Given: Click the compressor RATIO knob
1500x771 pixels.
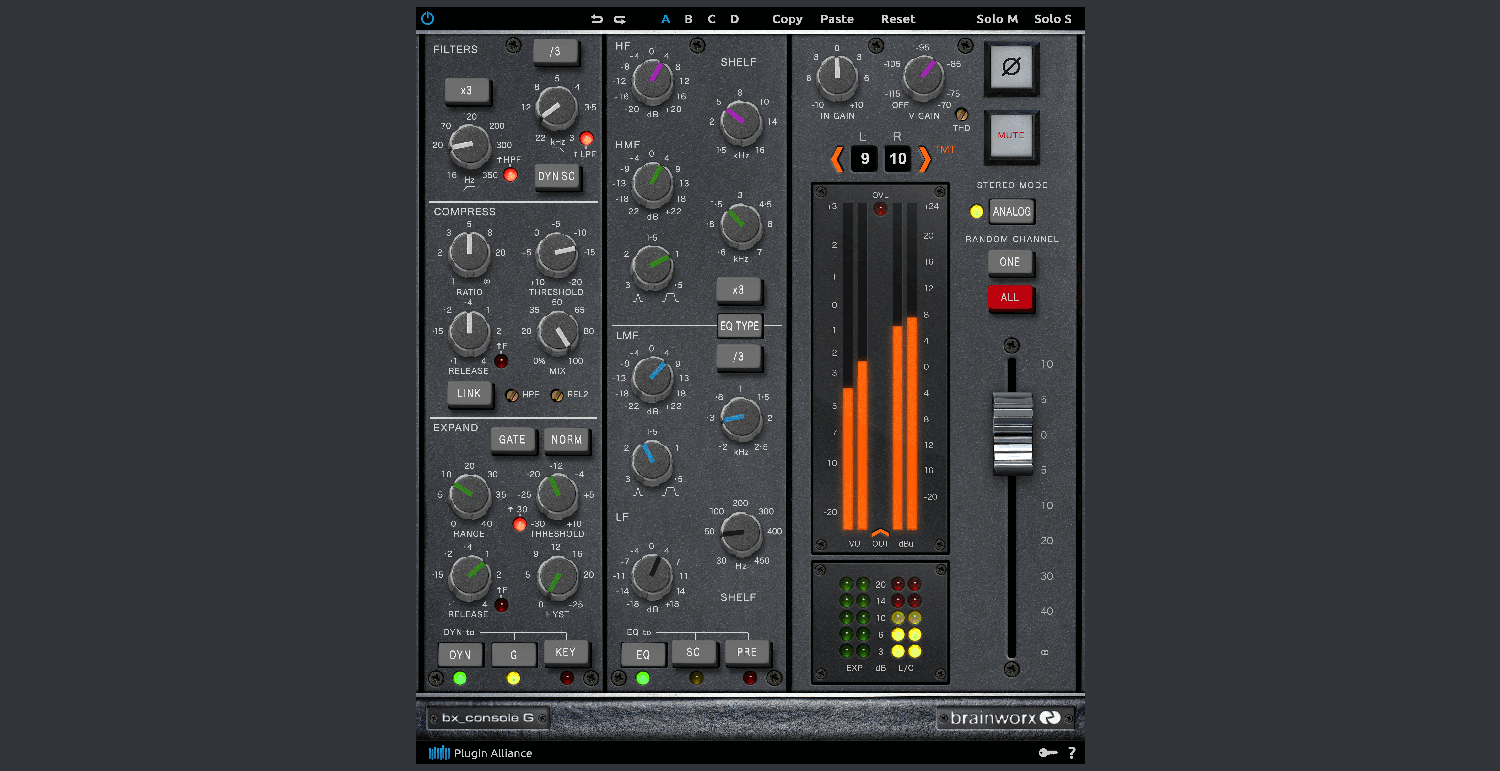Looking at the screenshot, I should click(x=469, y=254).
